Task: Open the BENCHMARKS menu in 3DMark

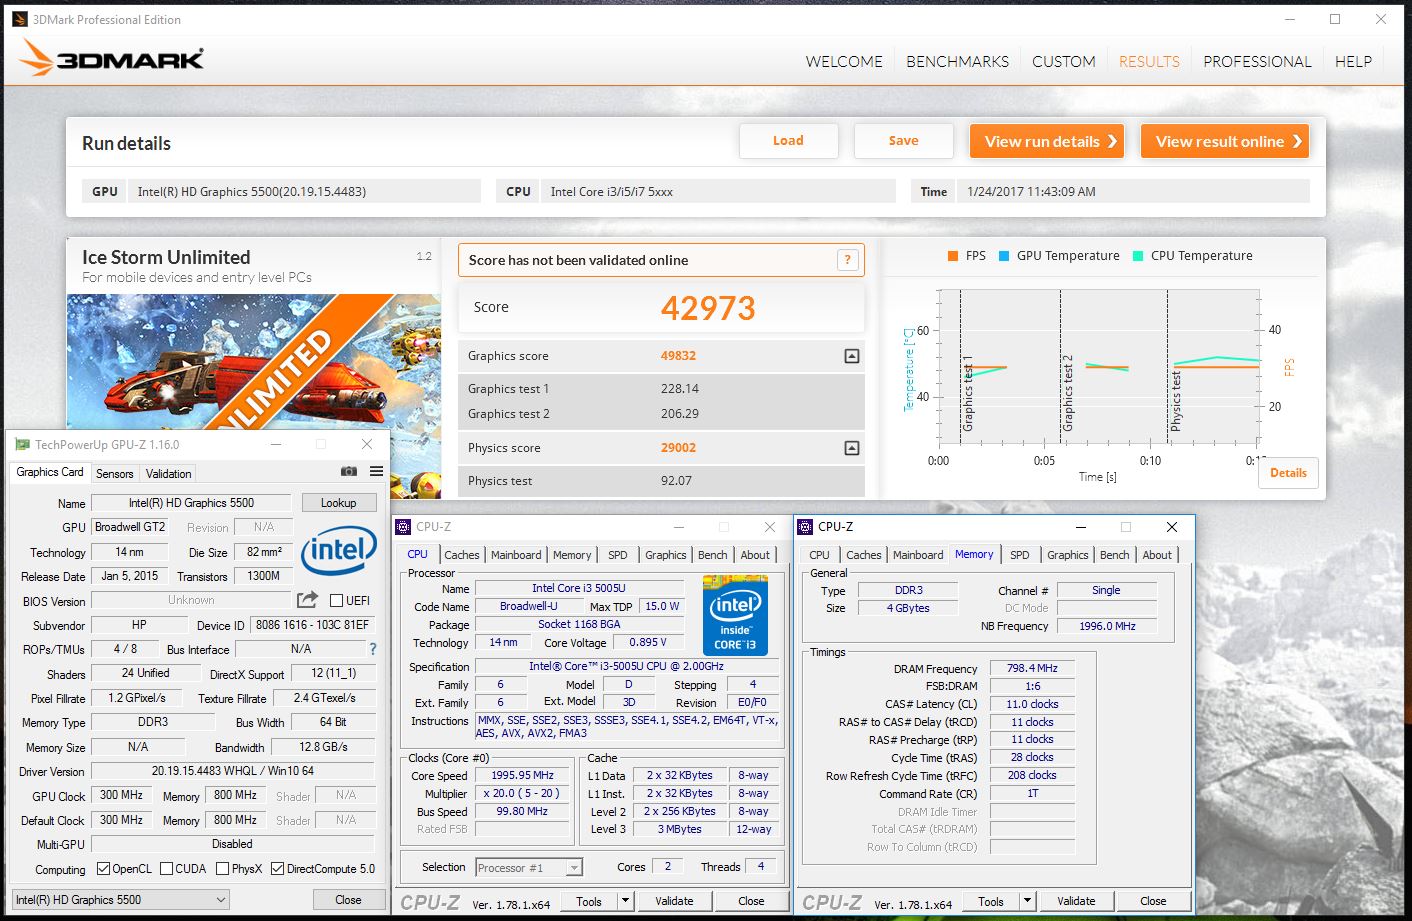Action: pos(957,61)
